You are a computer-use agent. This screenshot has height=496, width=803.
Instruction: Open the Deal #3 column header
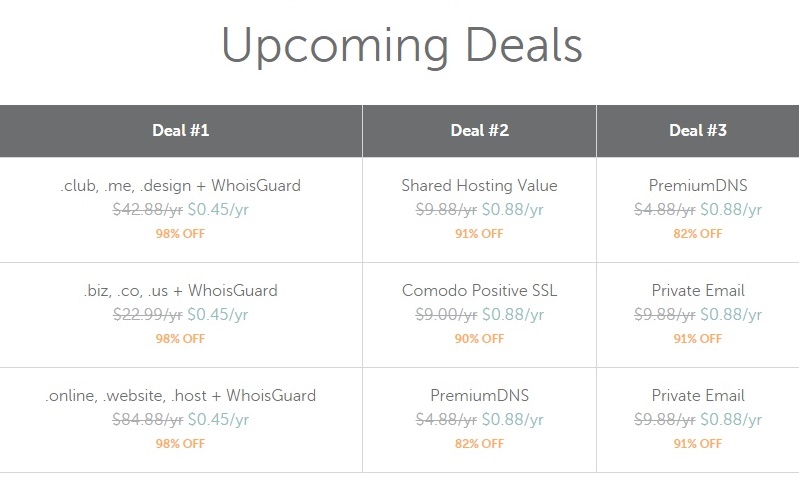click(698, 131)
